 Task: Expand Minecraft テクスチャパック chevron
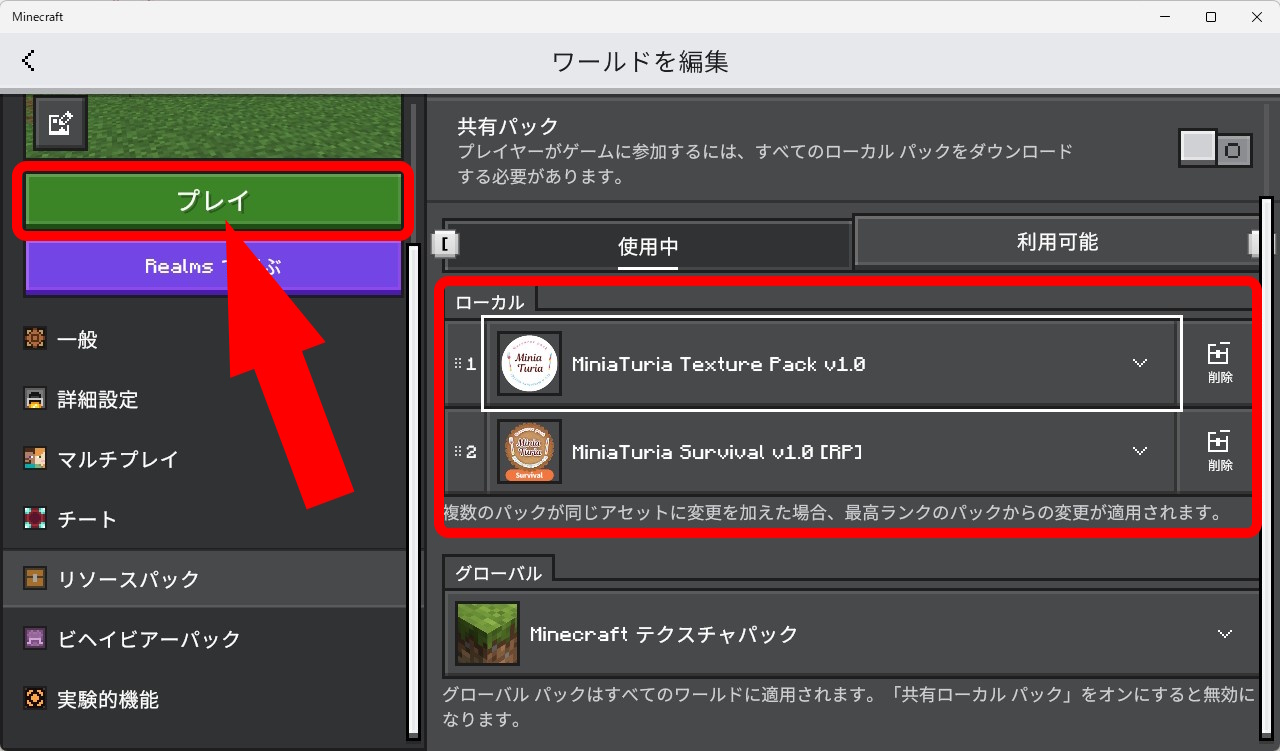1224,634
